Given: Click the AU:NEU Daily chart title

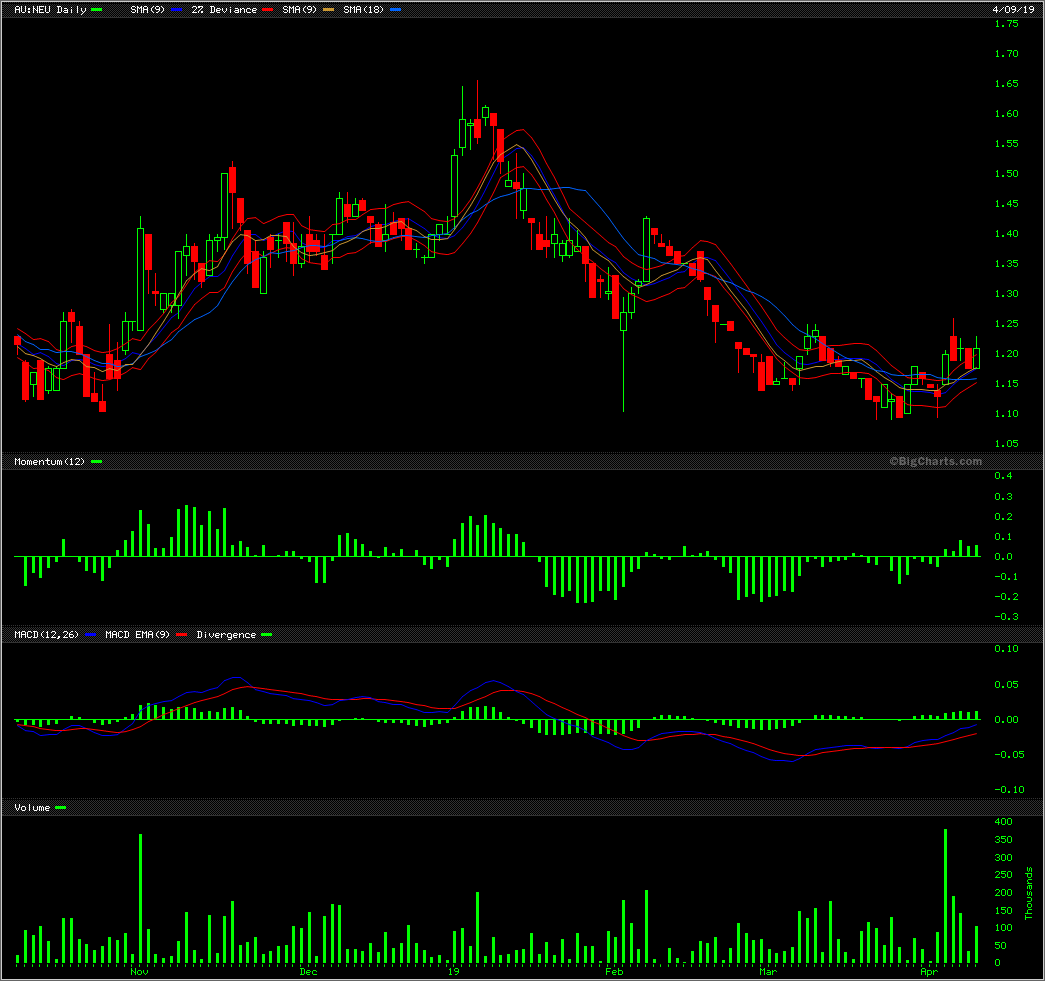Looking at the screenshot, I should [x=51, y=9].
